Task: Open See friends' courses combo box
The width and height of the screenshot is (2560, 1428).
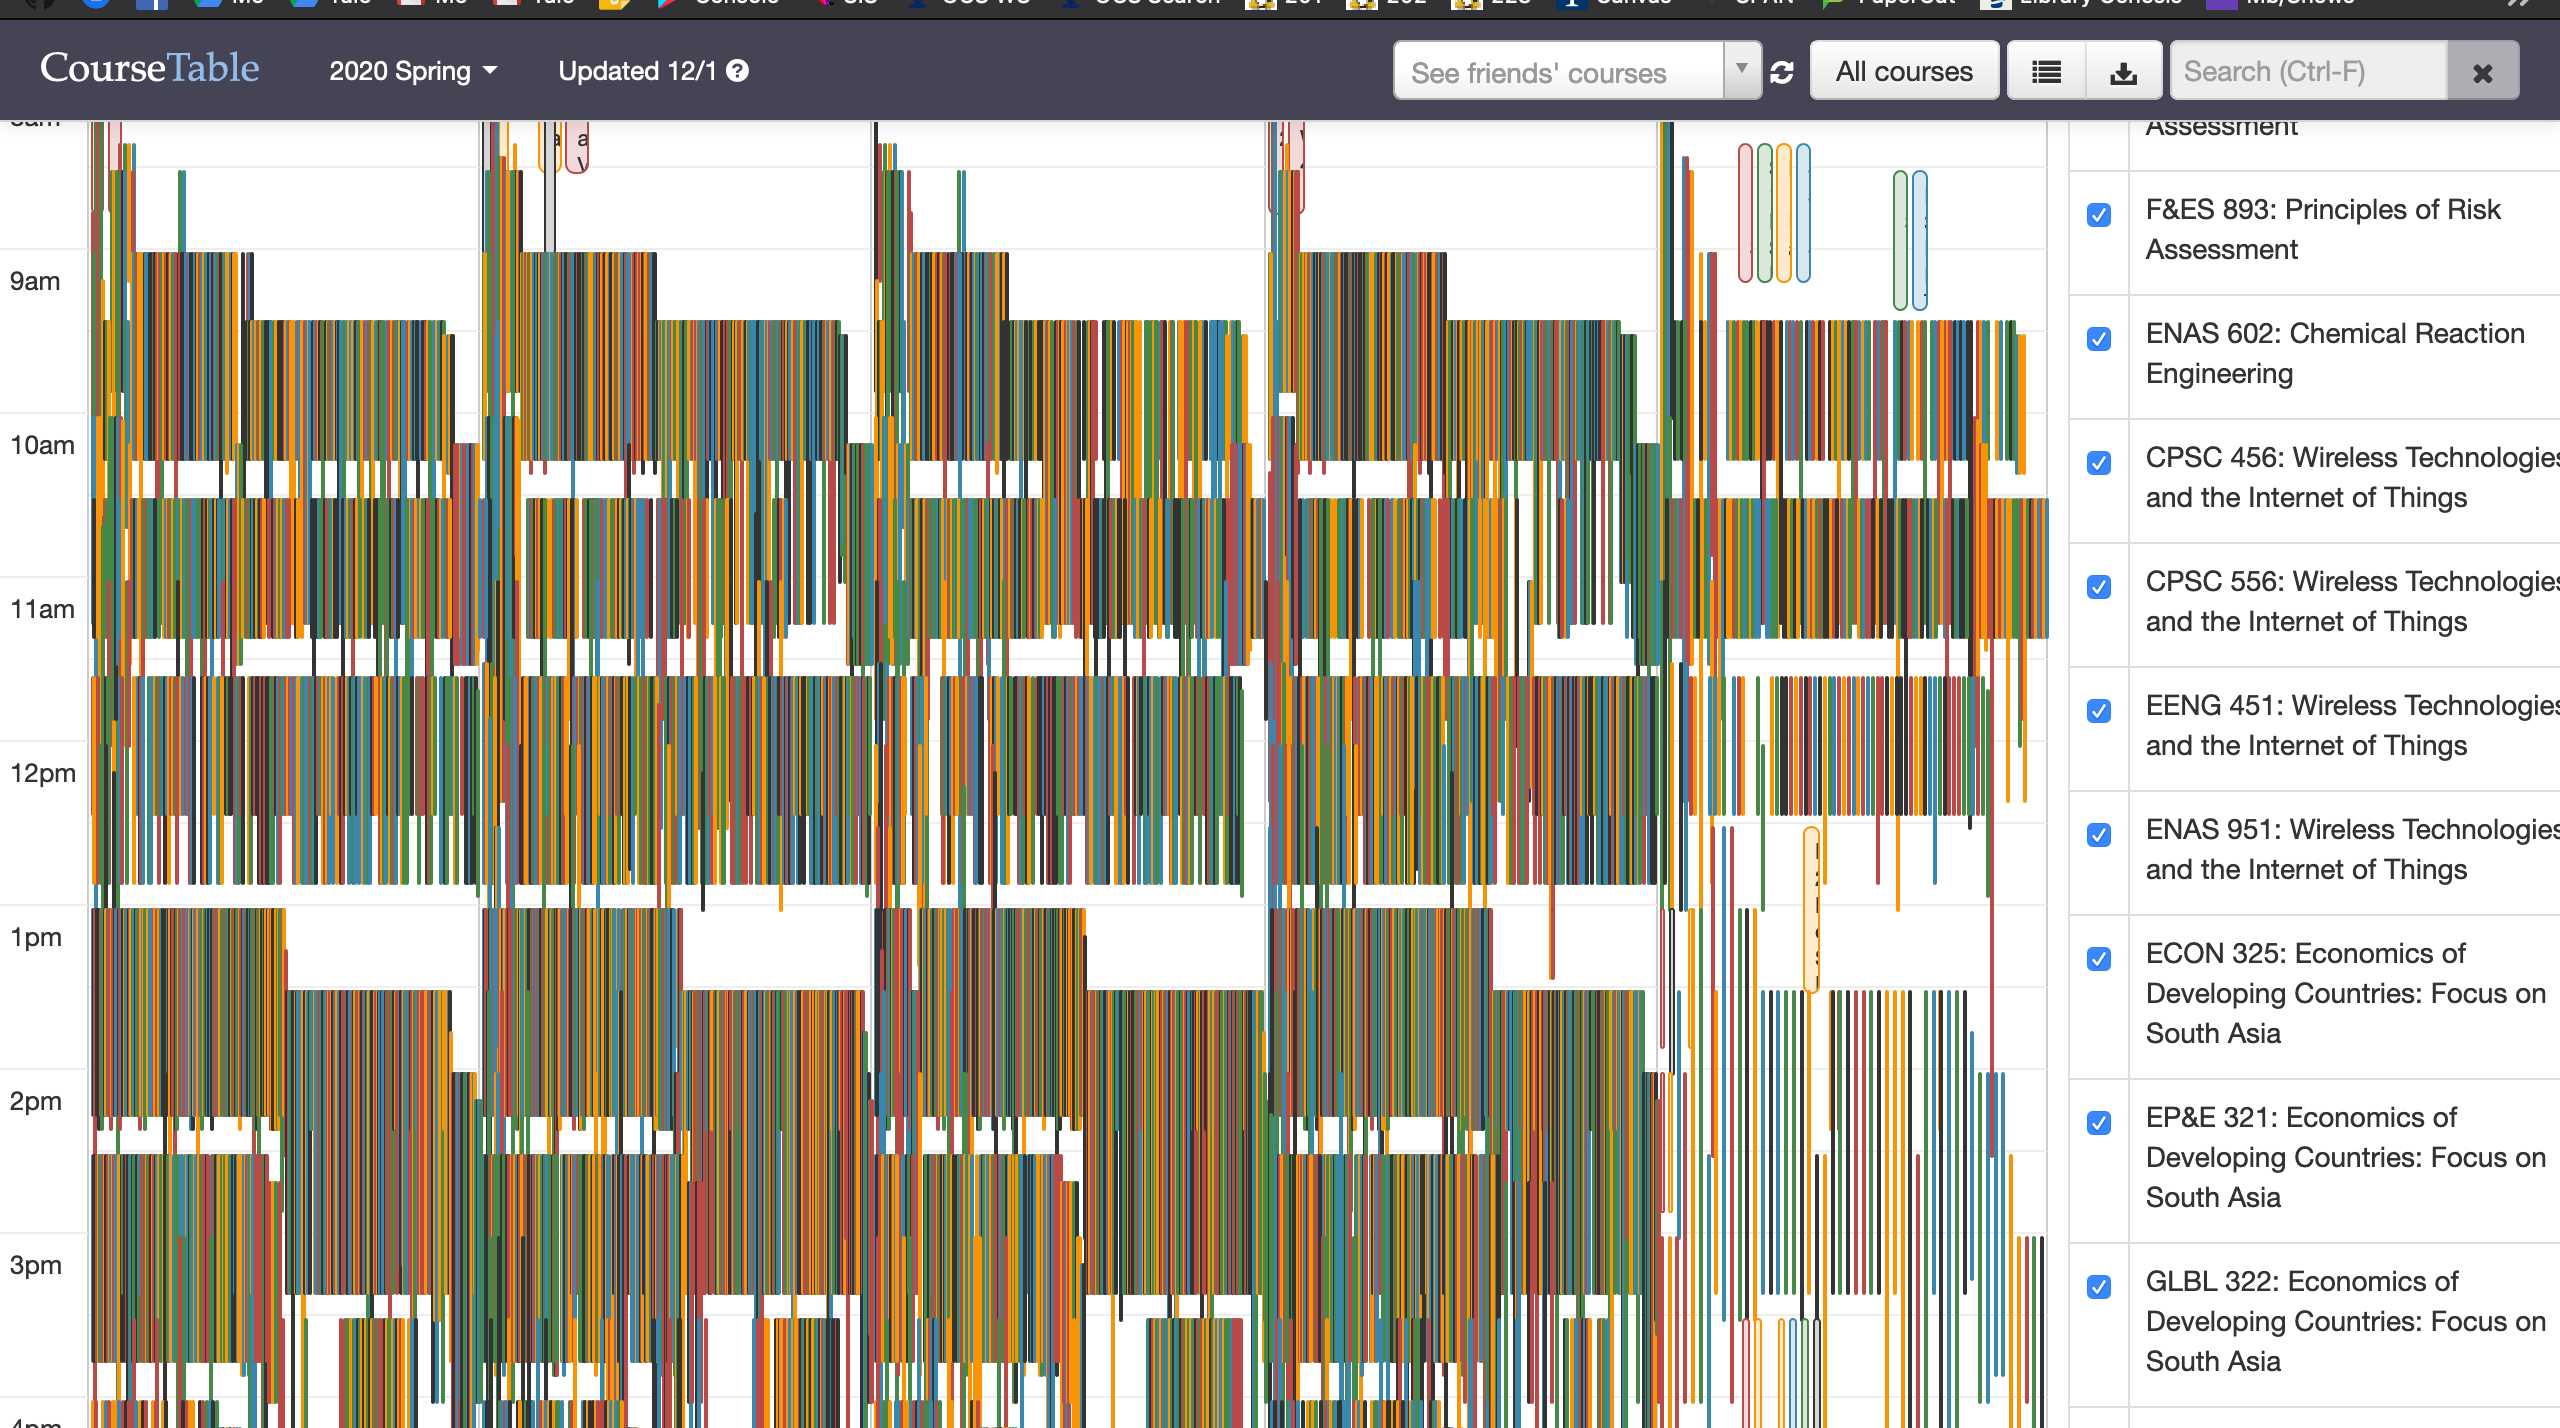Action: pyautogui.click(x=1558, y=72)
